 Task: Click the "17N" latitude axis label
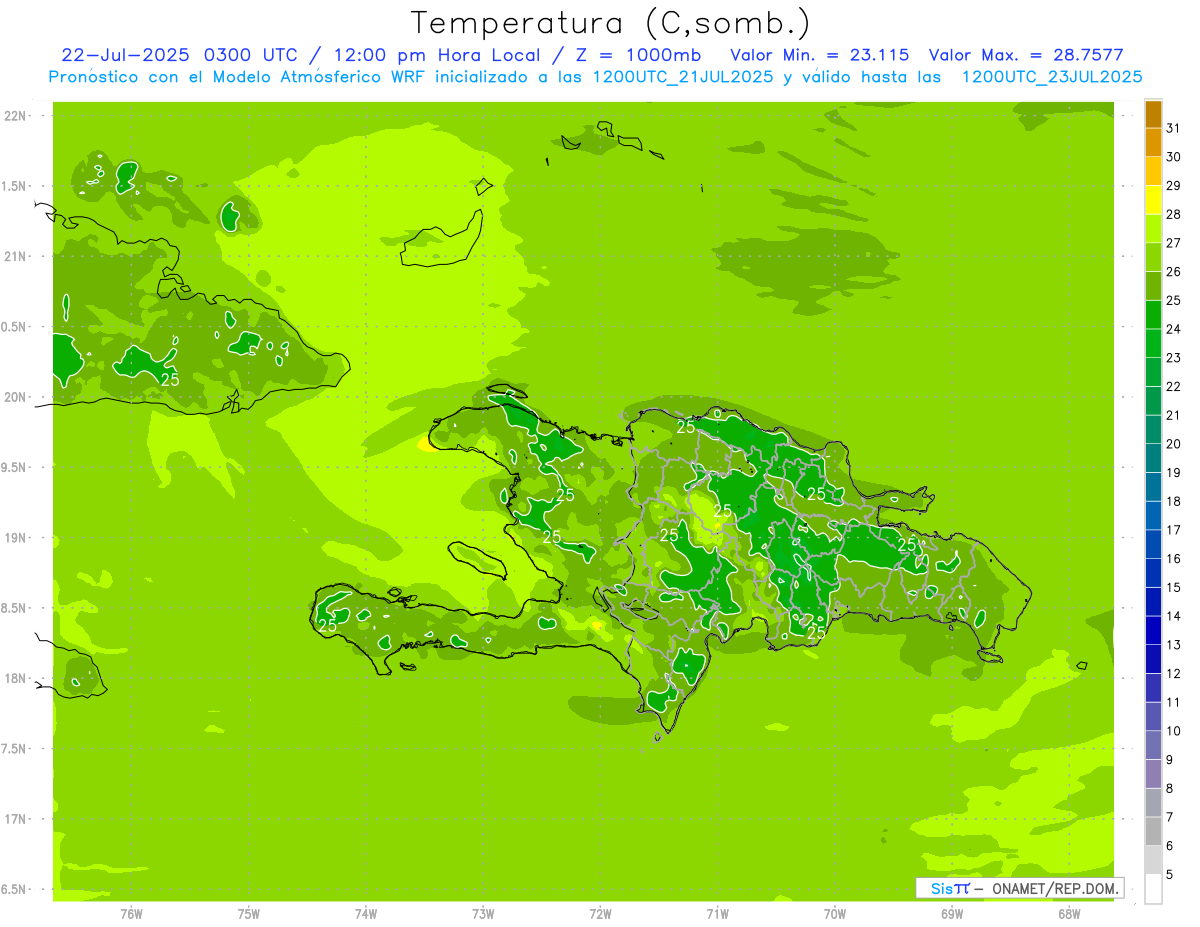pos(17,819)
